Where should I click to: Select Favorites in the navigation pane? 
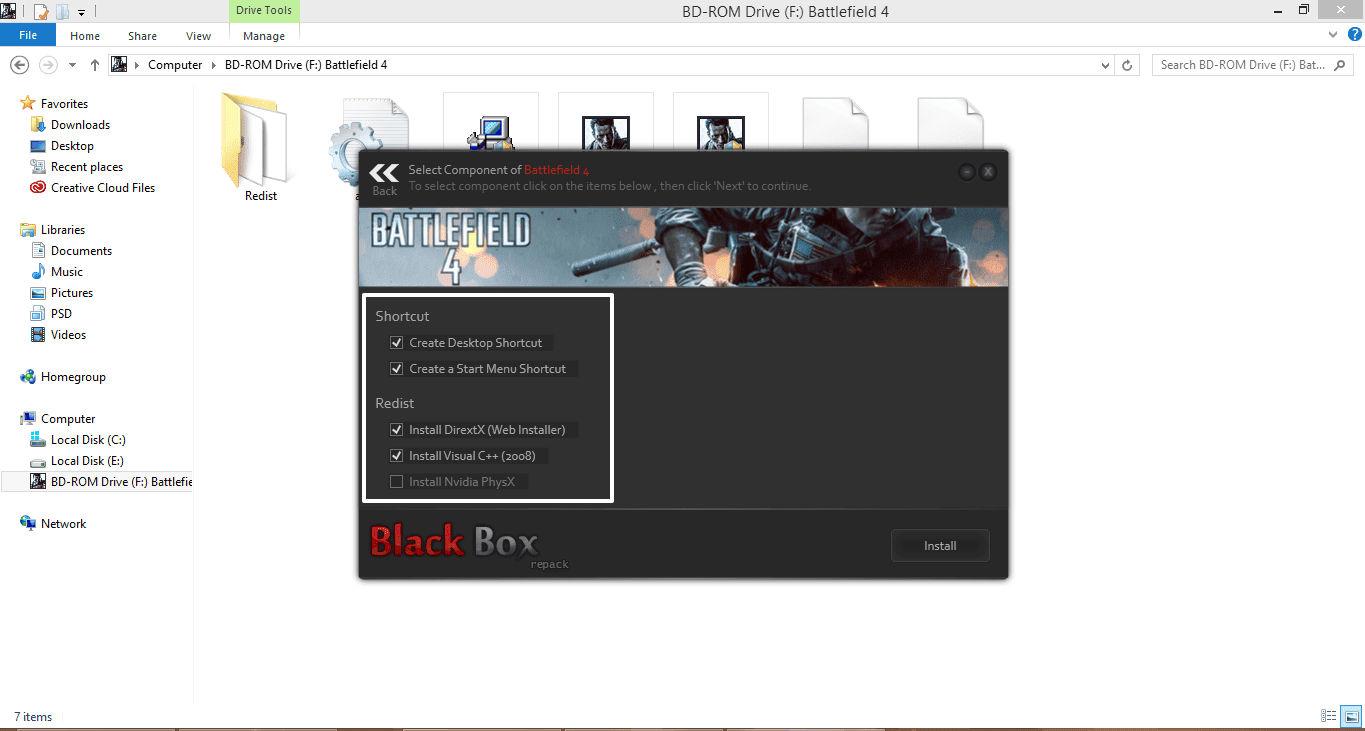tap(64, 104)
